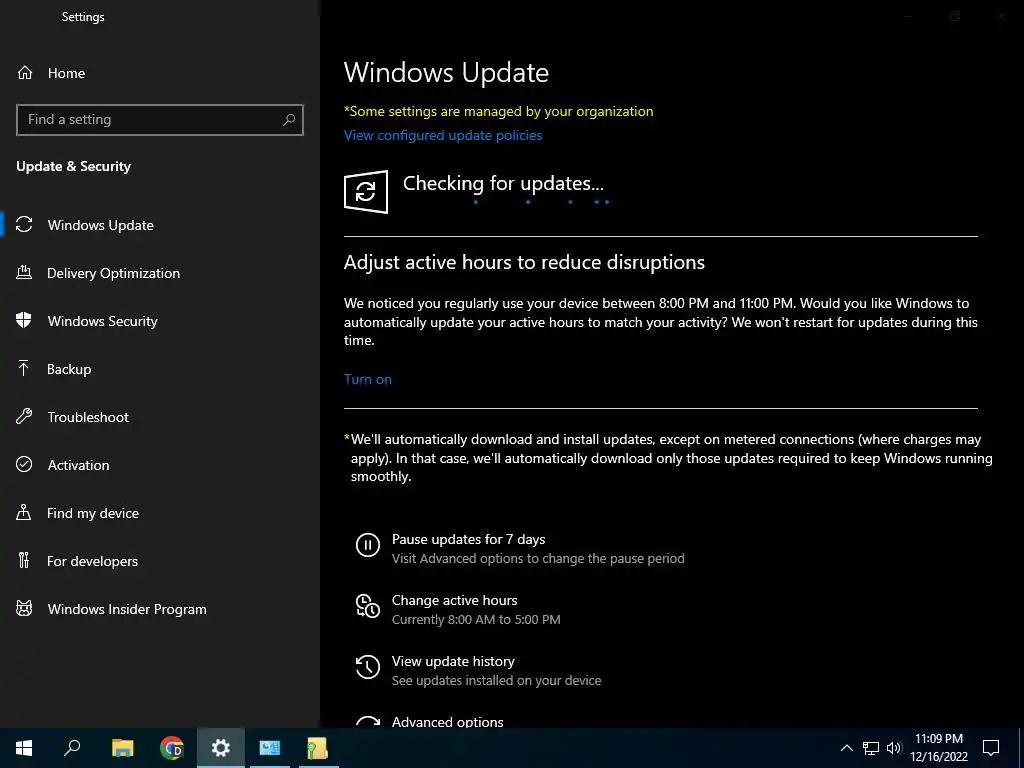Image resolution: width=1024 pixels, height=768 pixels.
Task: Open Advanced options
Action: [447, 722]
